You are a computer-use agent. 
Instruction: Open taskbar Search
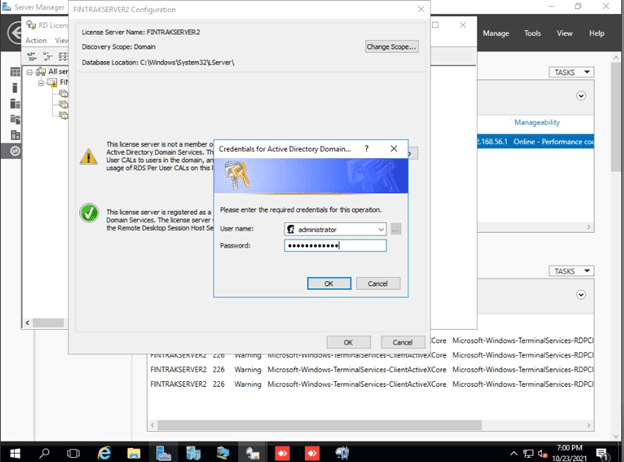(44, 453)
